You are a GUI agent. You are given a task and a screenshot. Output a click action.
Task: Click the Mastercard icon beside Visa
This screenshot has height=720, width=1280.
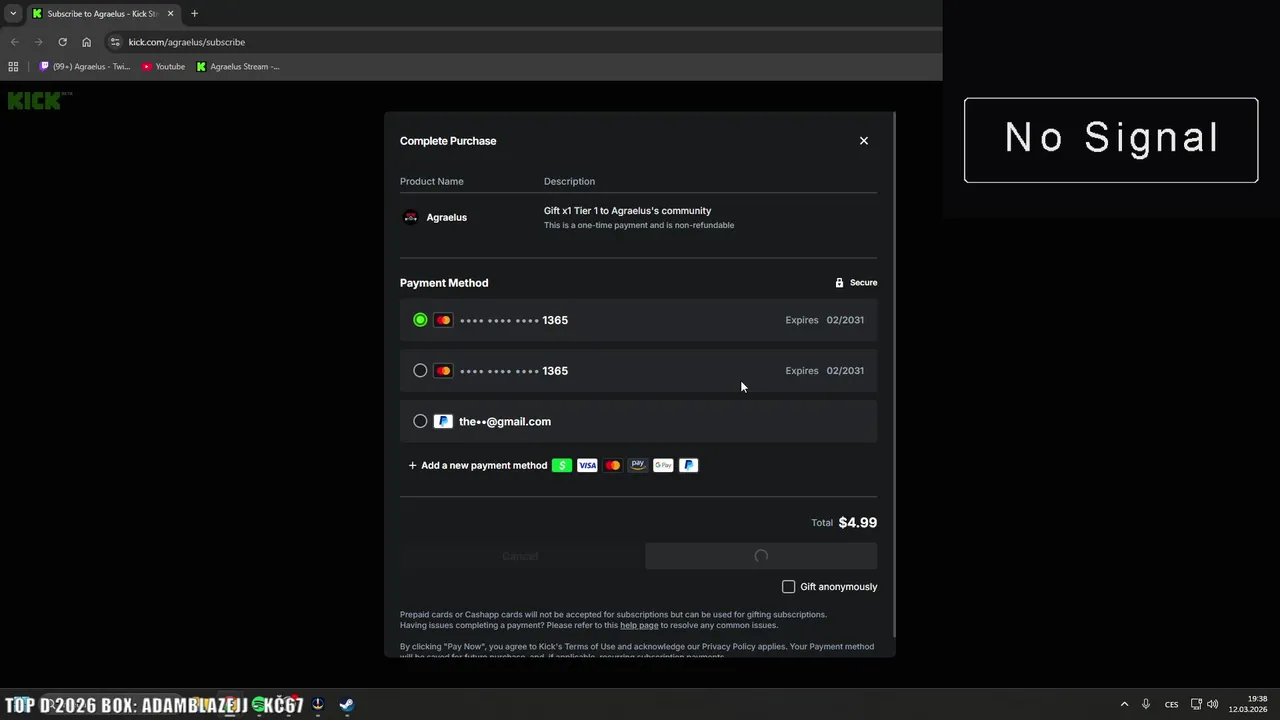tap(612, 465)
